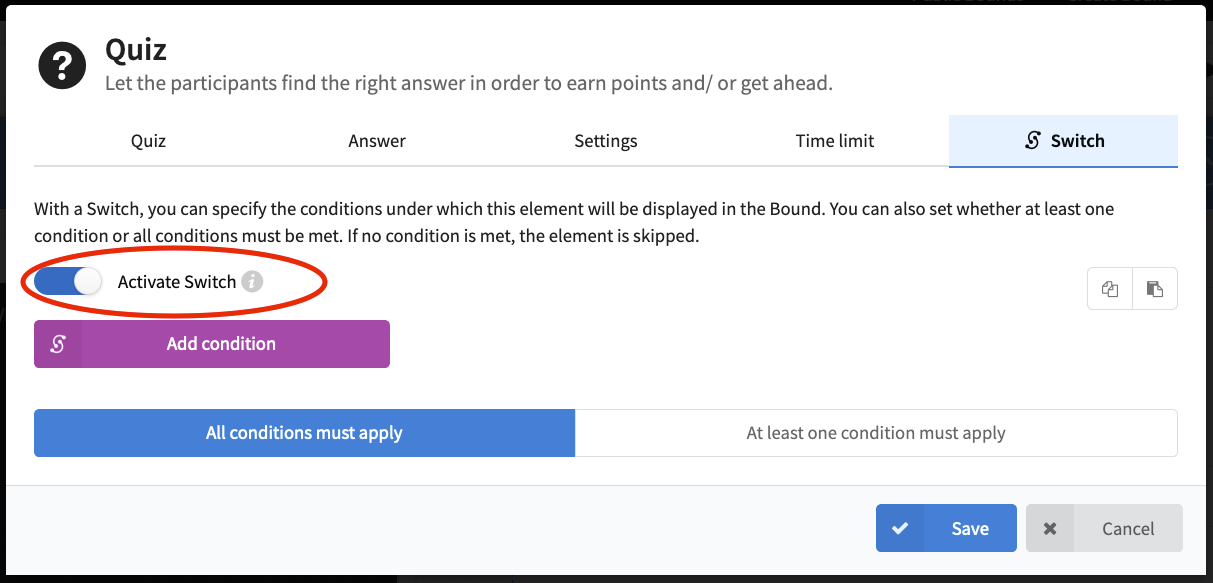Toggle the Activate Switch slider off

(x=68, y=282)
